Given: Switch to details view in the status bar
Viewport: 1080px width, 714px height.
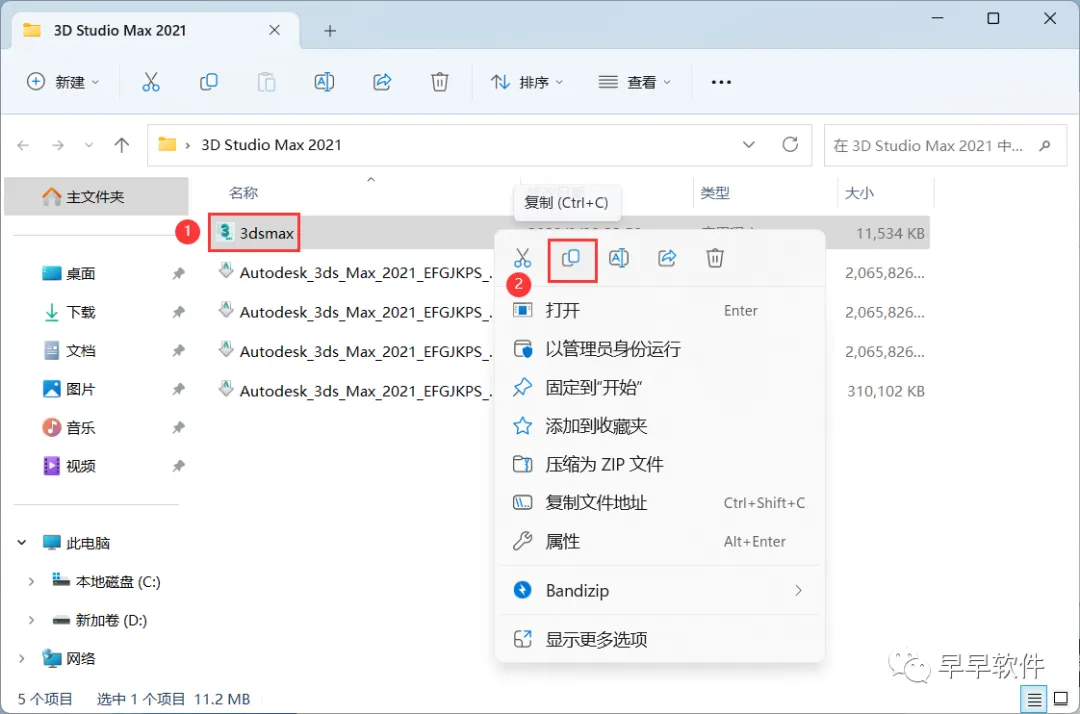Looking at the screenshot, I should (1034, 700).
